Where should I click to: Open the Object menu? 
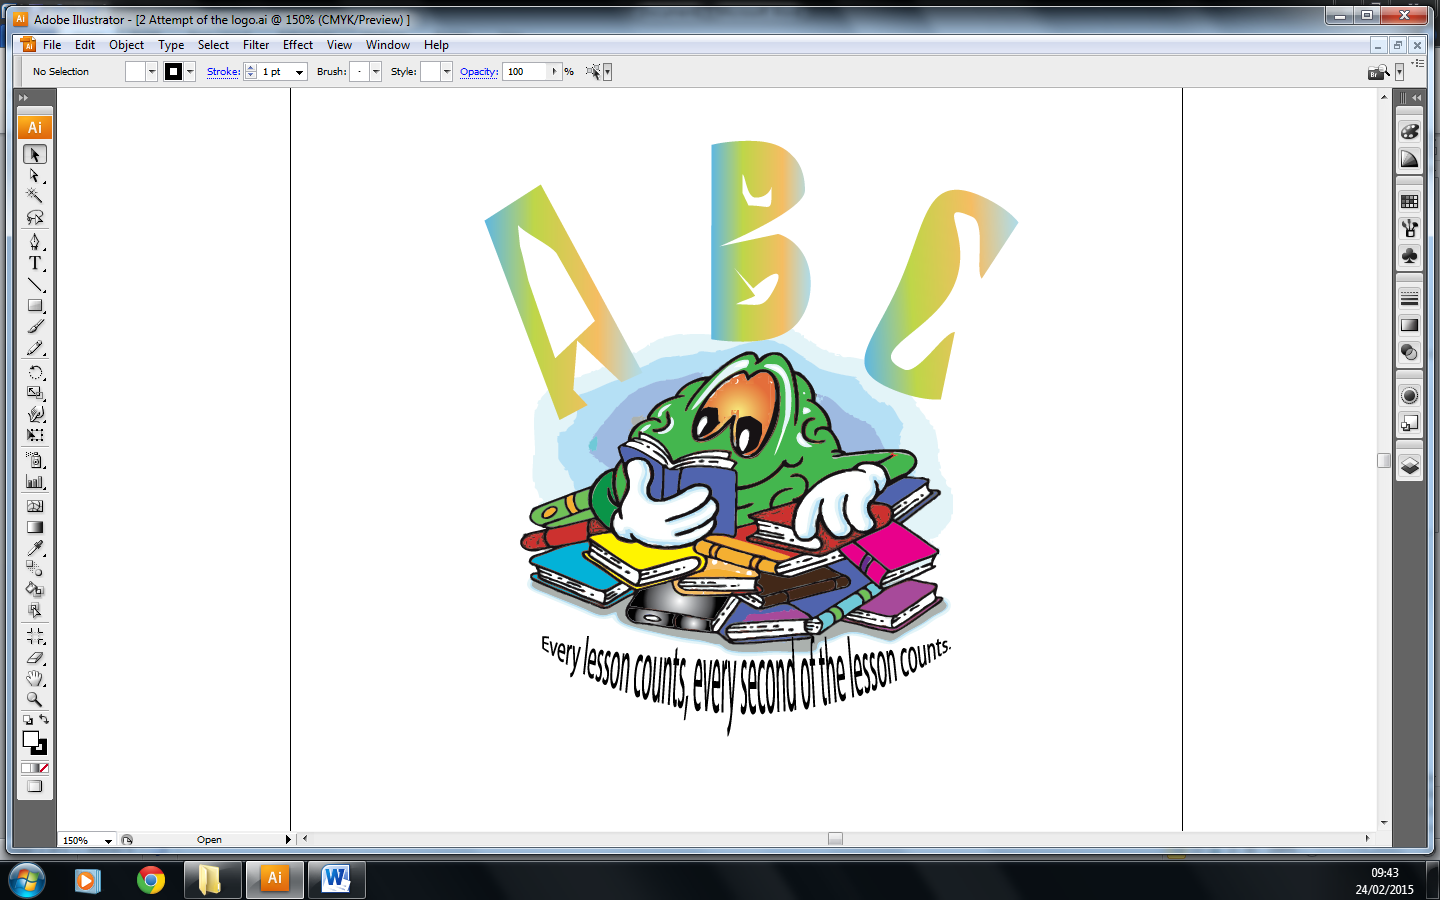tap(127, 45)
